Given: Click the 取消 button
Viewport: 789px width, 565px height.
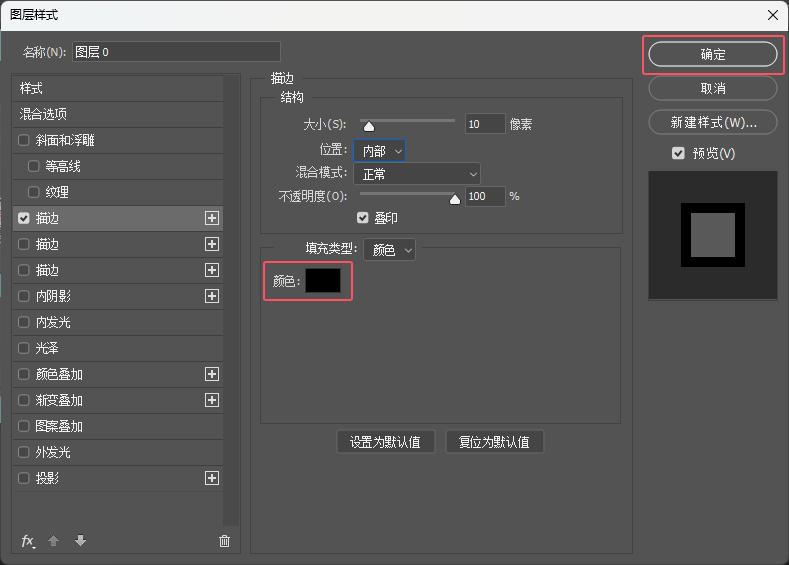Looking at the screenshot, I should [x=713, y=89].
